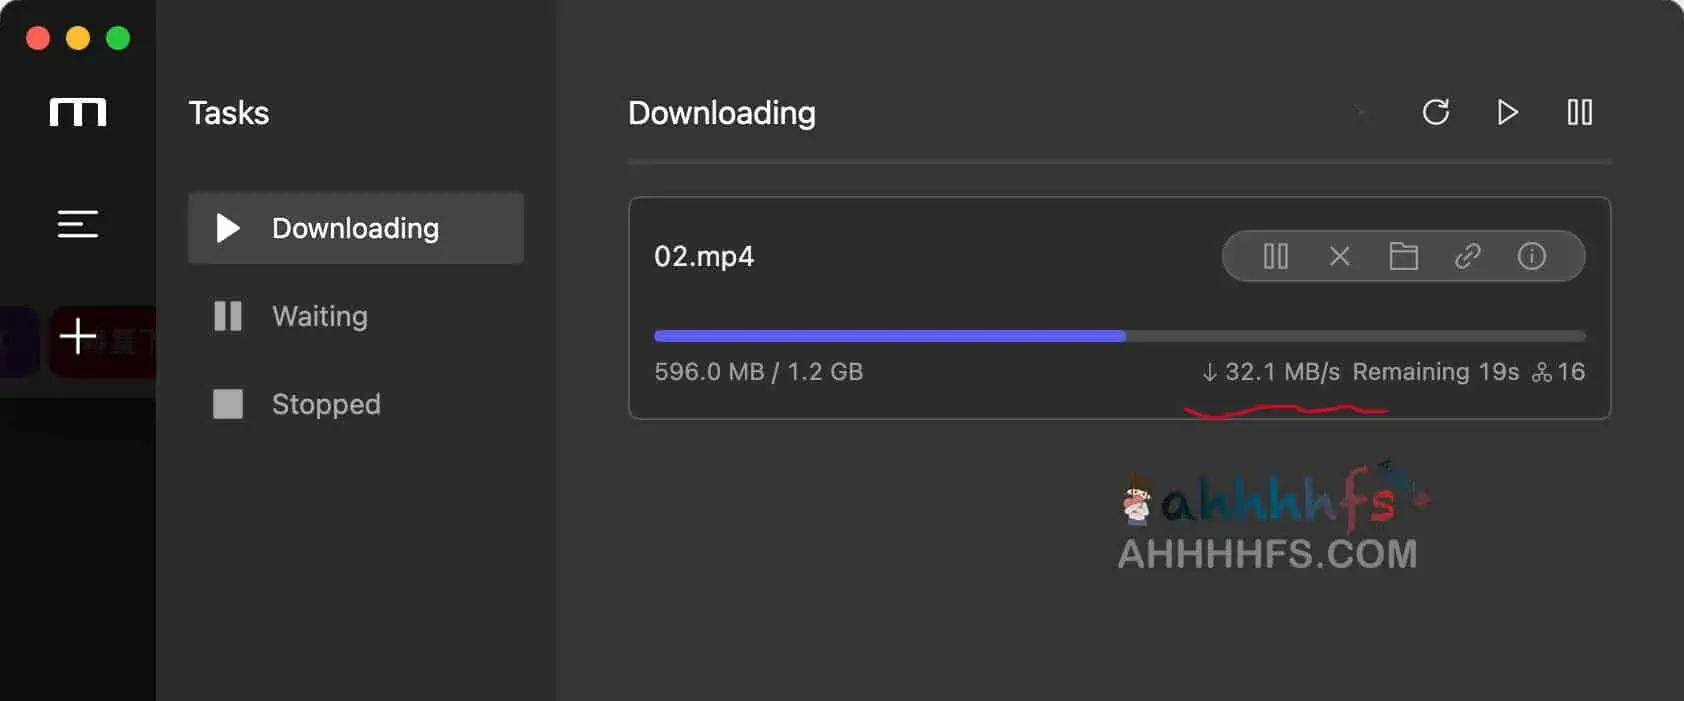
Task: Open the hamburger menu in the sidebar
Action: point(77,224)
